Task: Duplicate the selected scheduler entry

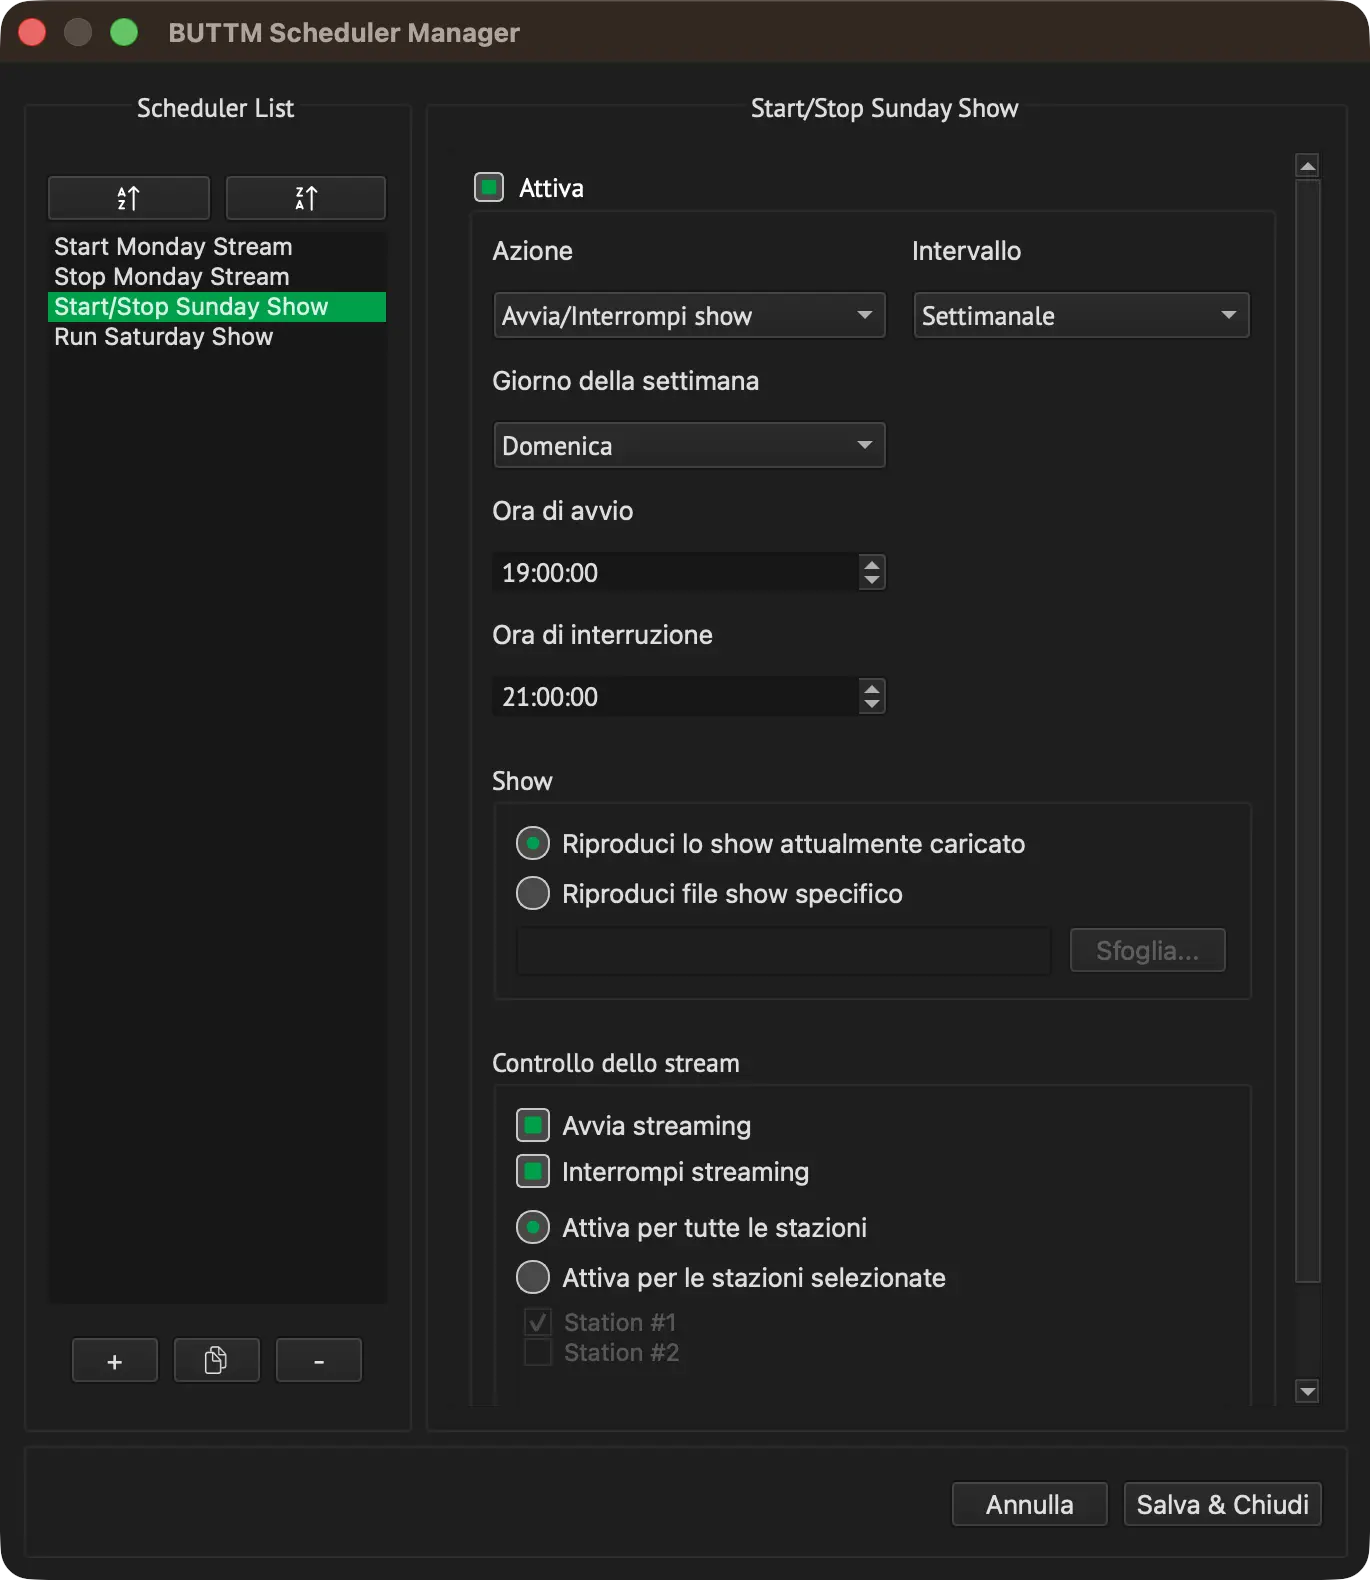Action: [217, 1360]
